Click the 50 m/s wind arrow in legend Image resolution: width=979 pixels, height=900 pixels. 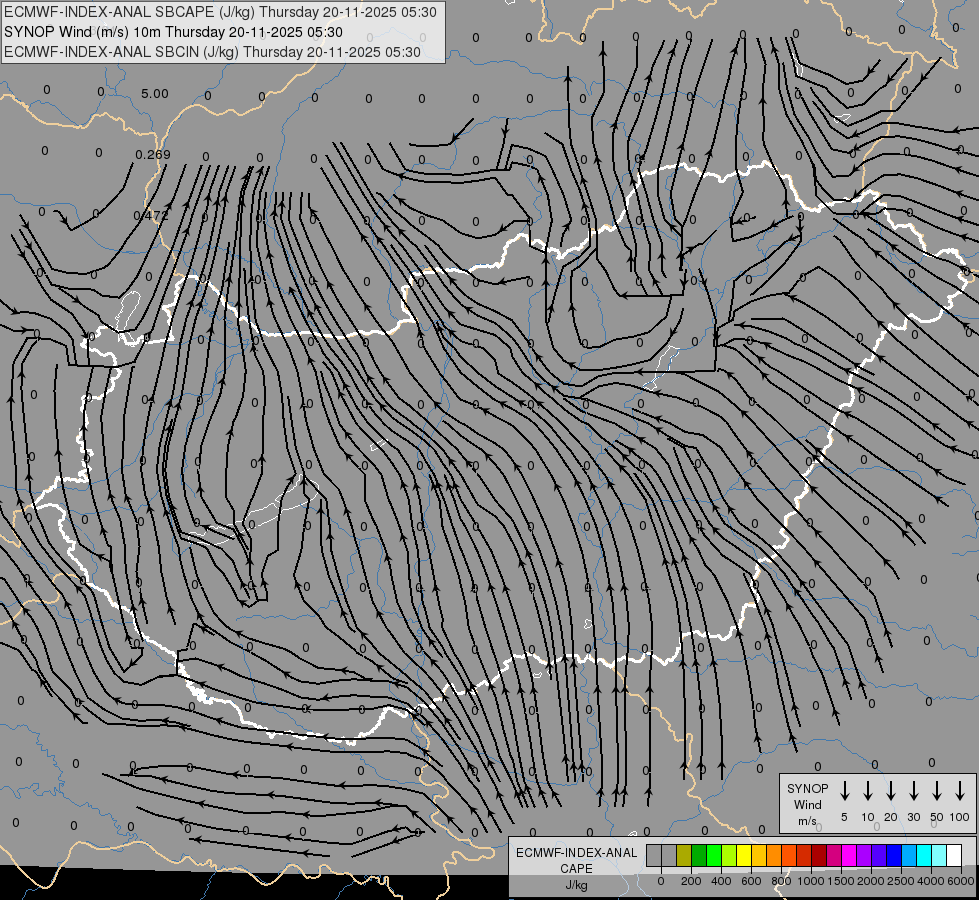(937, 790)
